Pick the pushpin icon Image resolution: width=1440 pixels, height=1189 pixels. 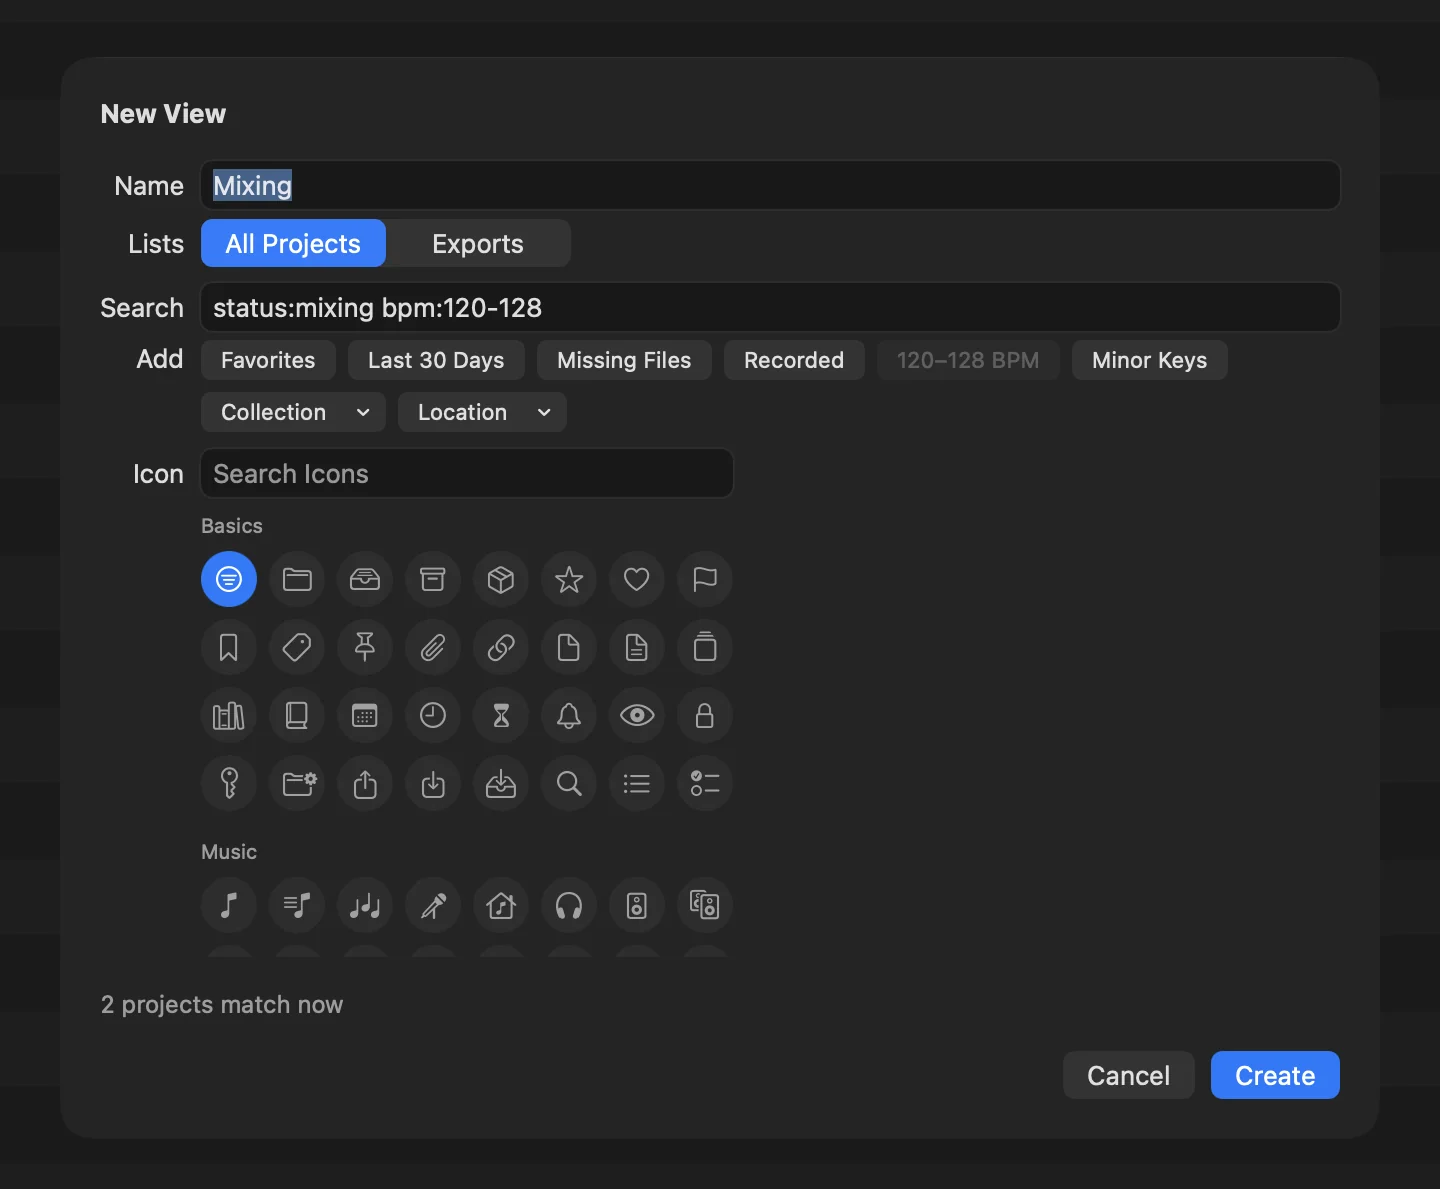[365, 647]
